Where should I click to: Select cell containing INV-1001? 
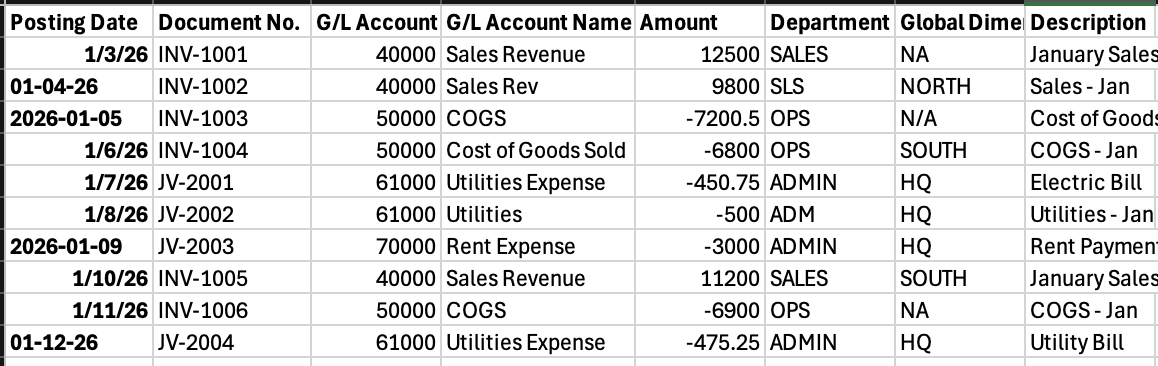pos(232,54)
